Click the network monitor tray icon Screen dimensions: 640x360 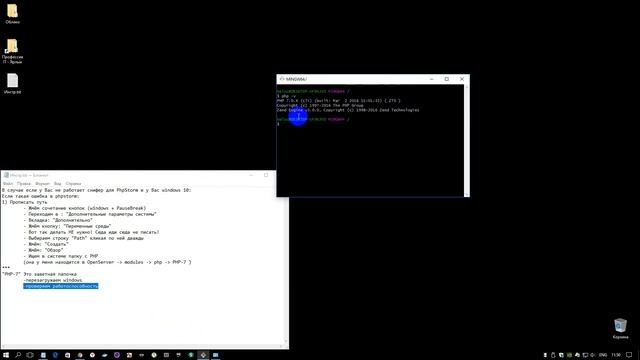585,355
